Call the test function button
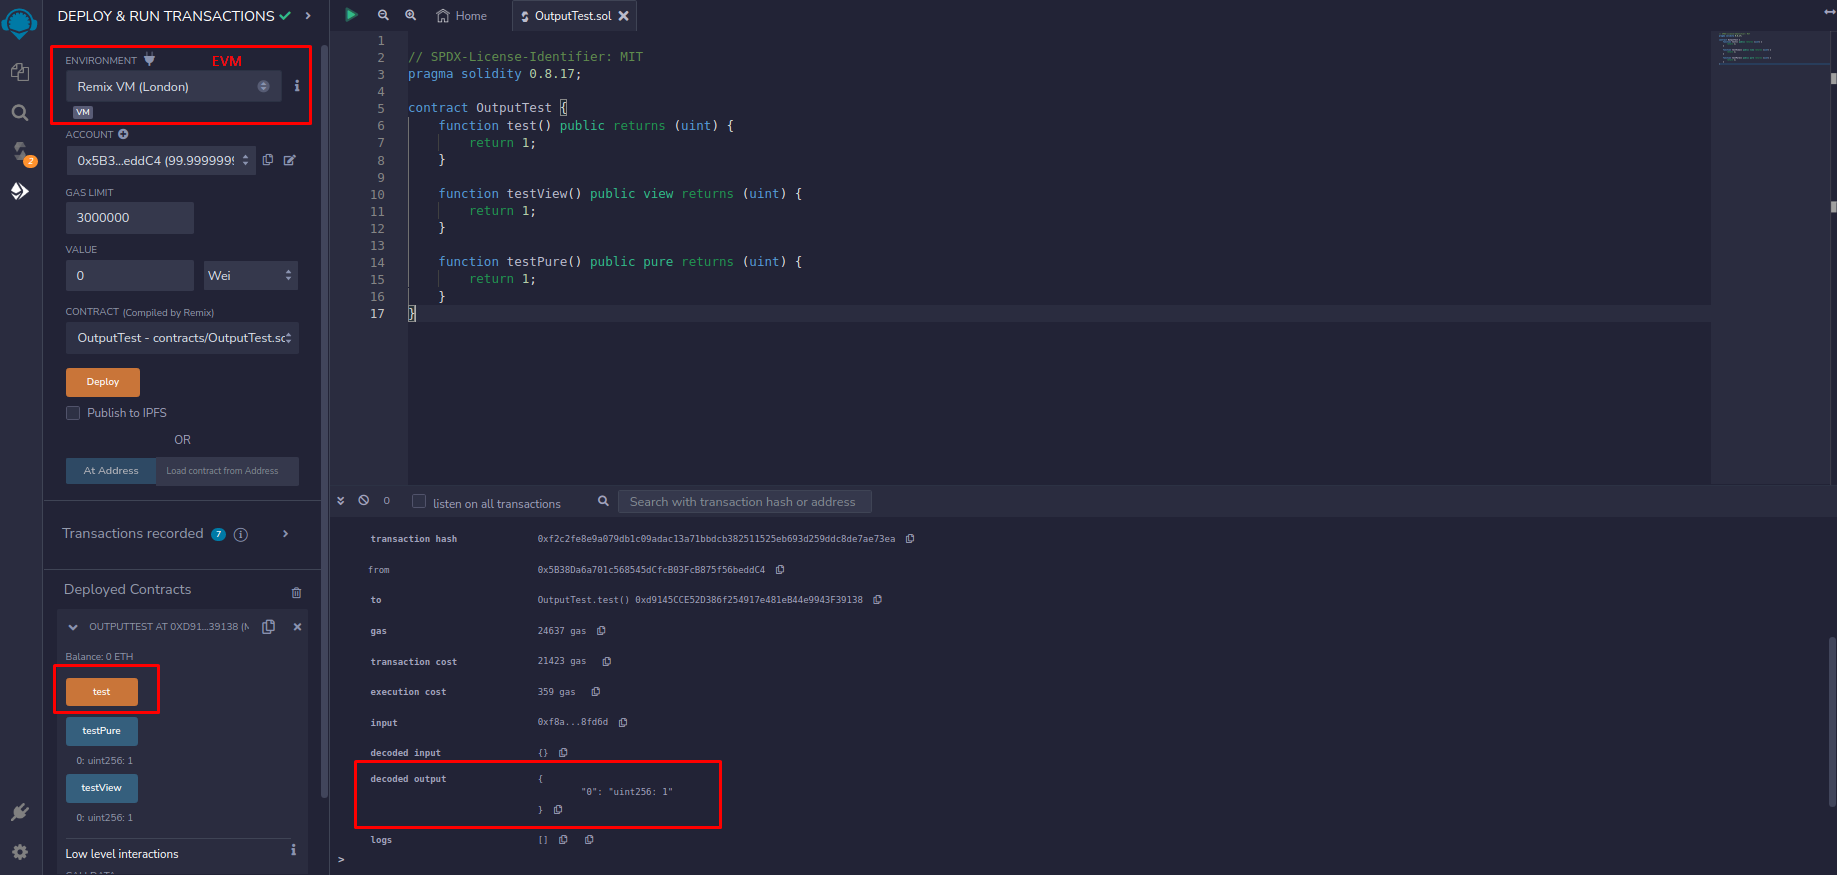This screenshot has height=875, width=1837. (x=102, y=692)
